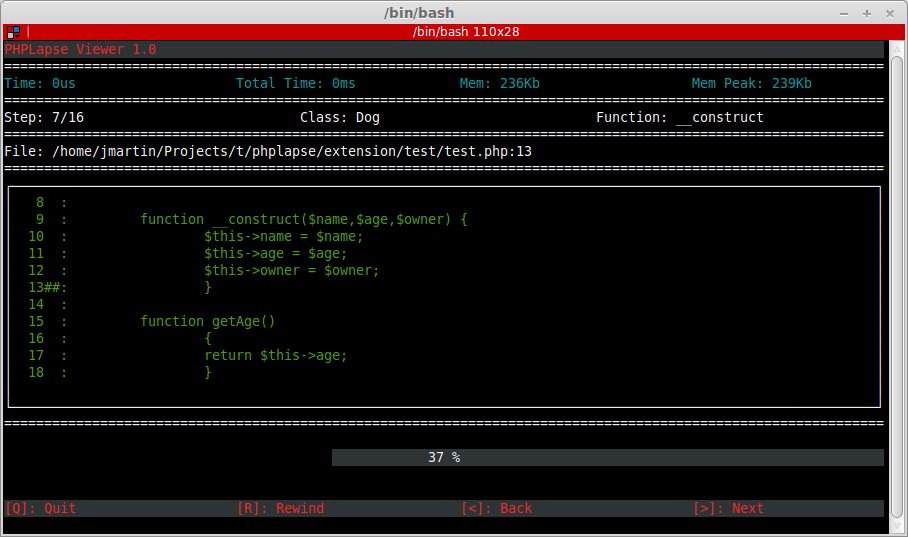Screen dimensions: 908x537
Task: Click the Class: Dog label
Action: pyautogui.click(x=340, y=118)
